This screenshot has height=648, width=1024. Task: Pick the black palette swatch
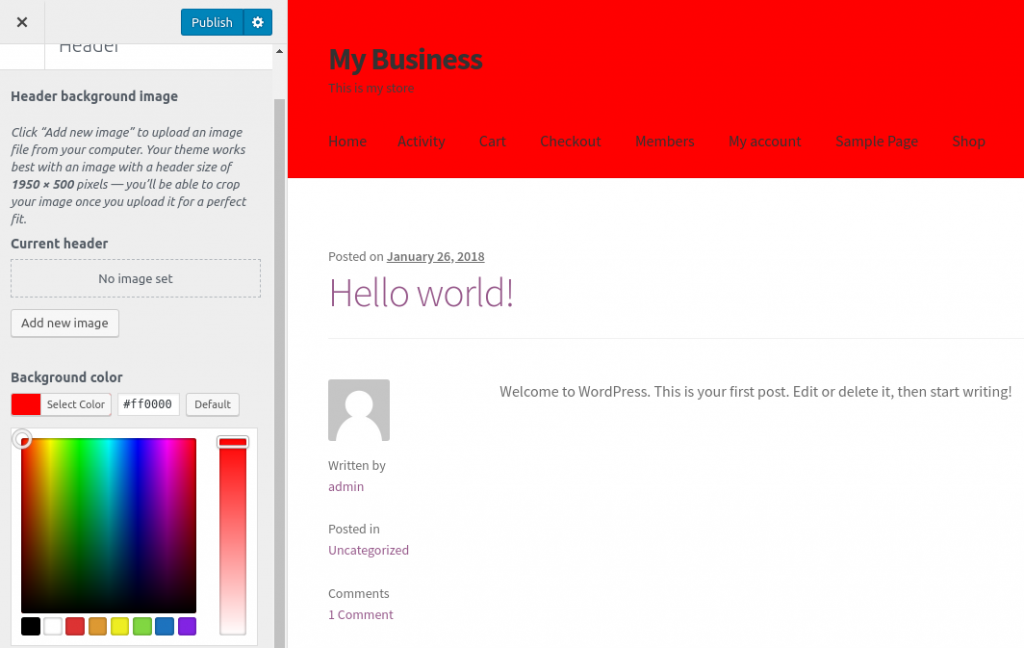tap(31, 626)
